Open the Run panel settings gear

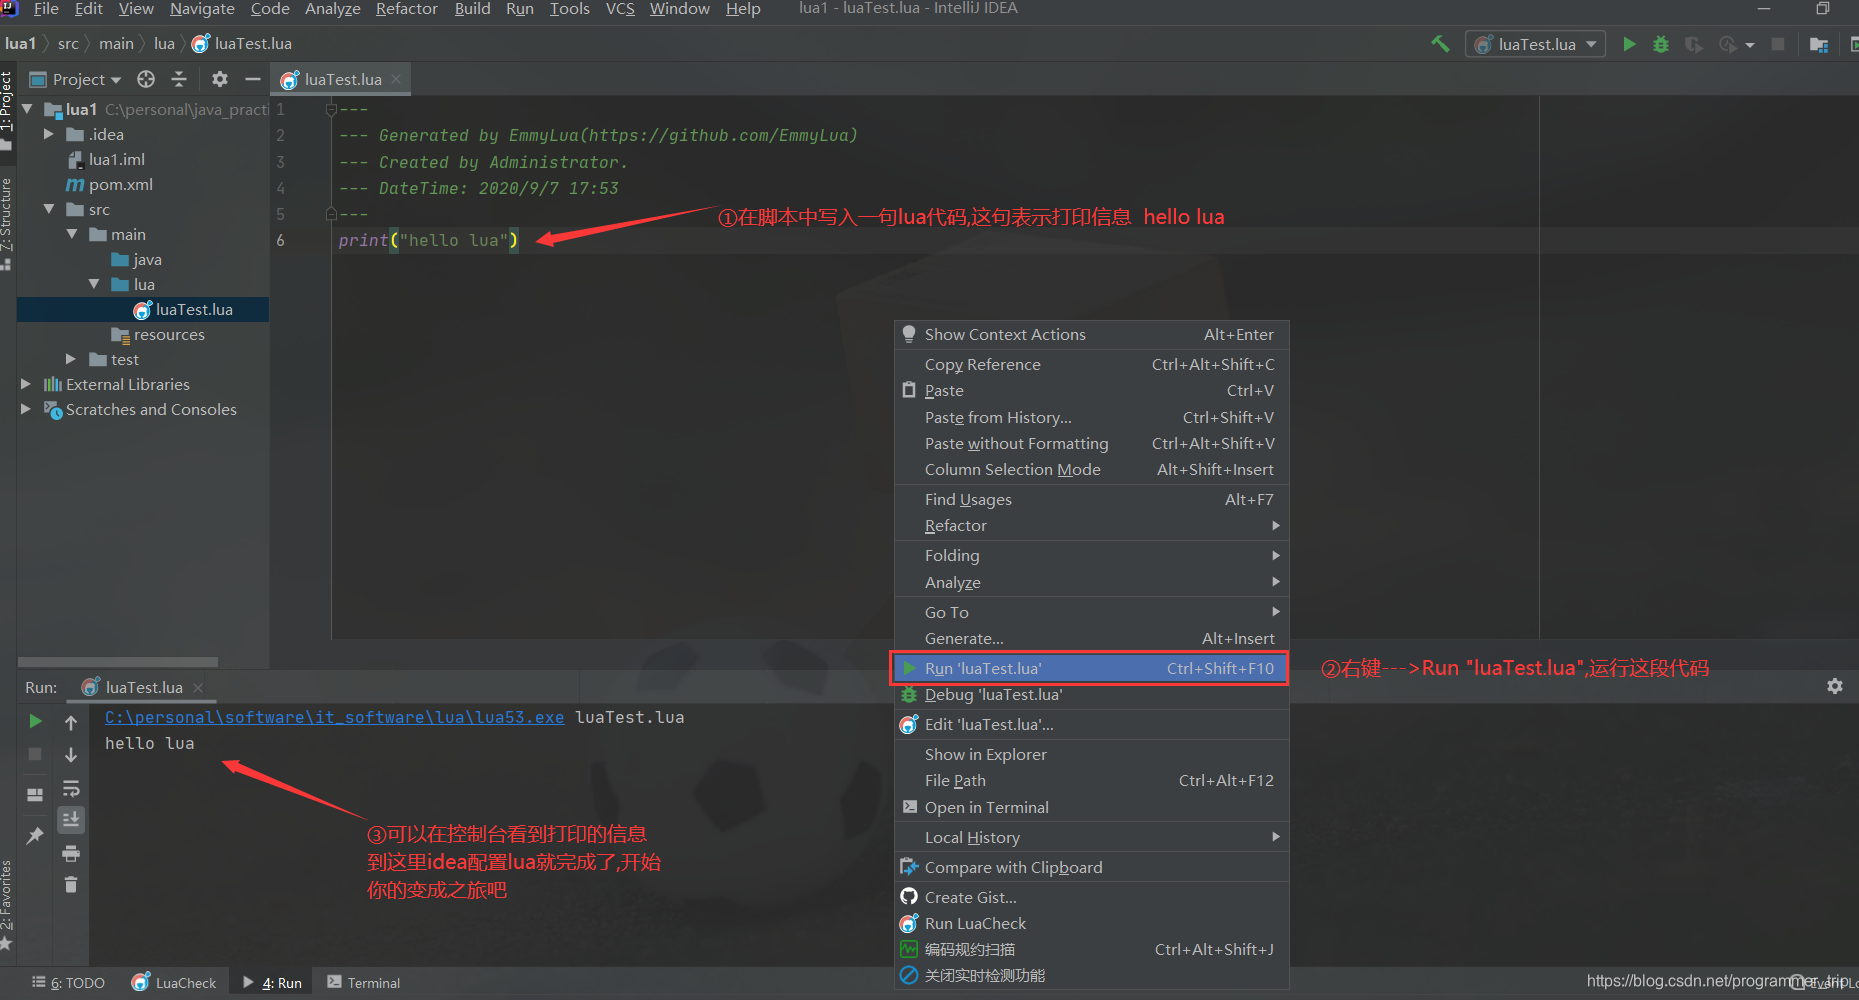[1835, 686]
